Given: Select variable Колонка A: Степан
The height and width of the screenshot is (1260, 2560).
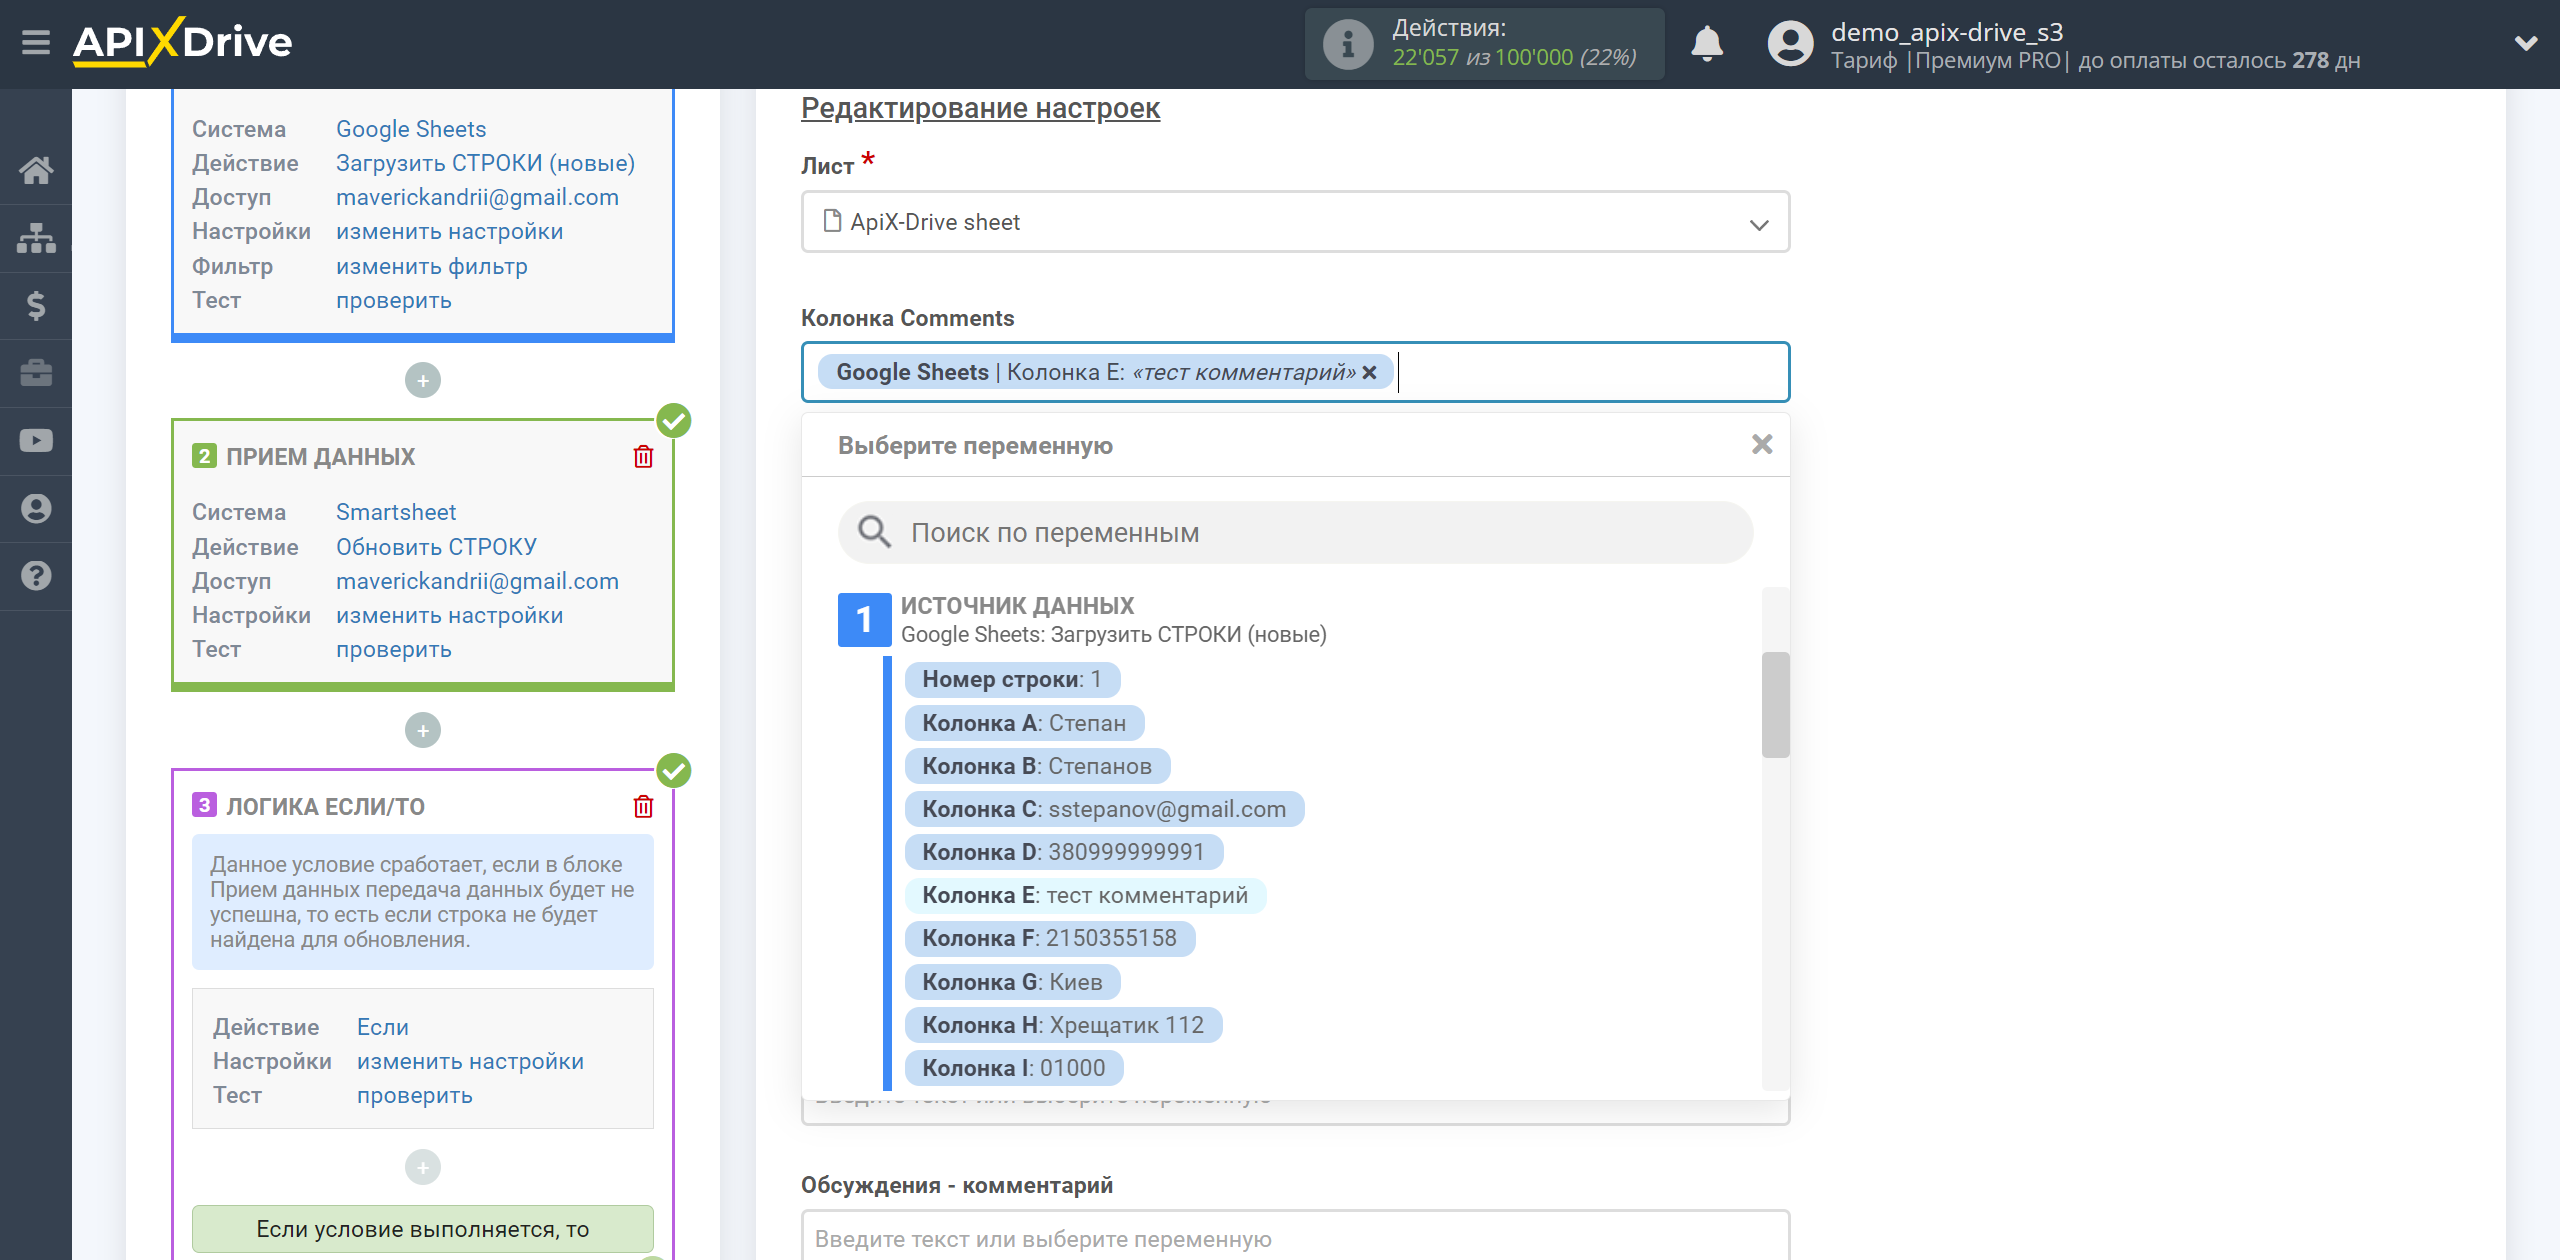Looking at the screenshot, I should point(1024,723).
